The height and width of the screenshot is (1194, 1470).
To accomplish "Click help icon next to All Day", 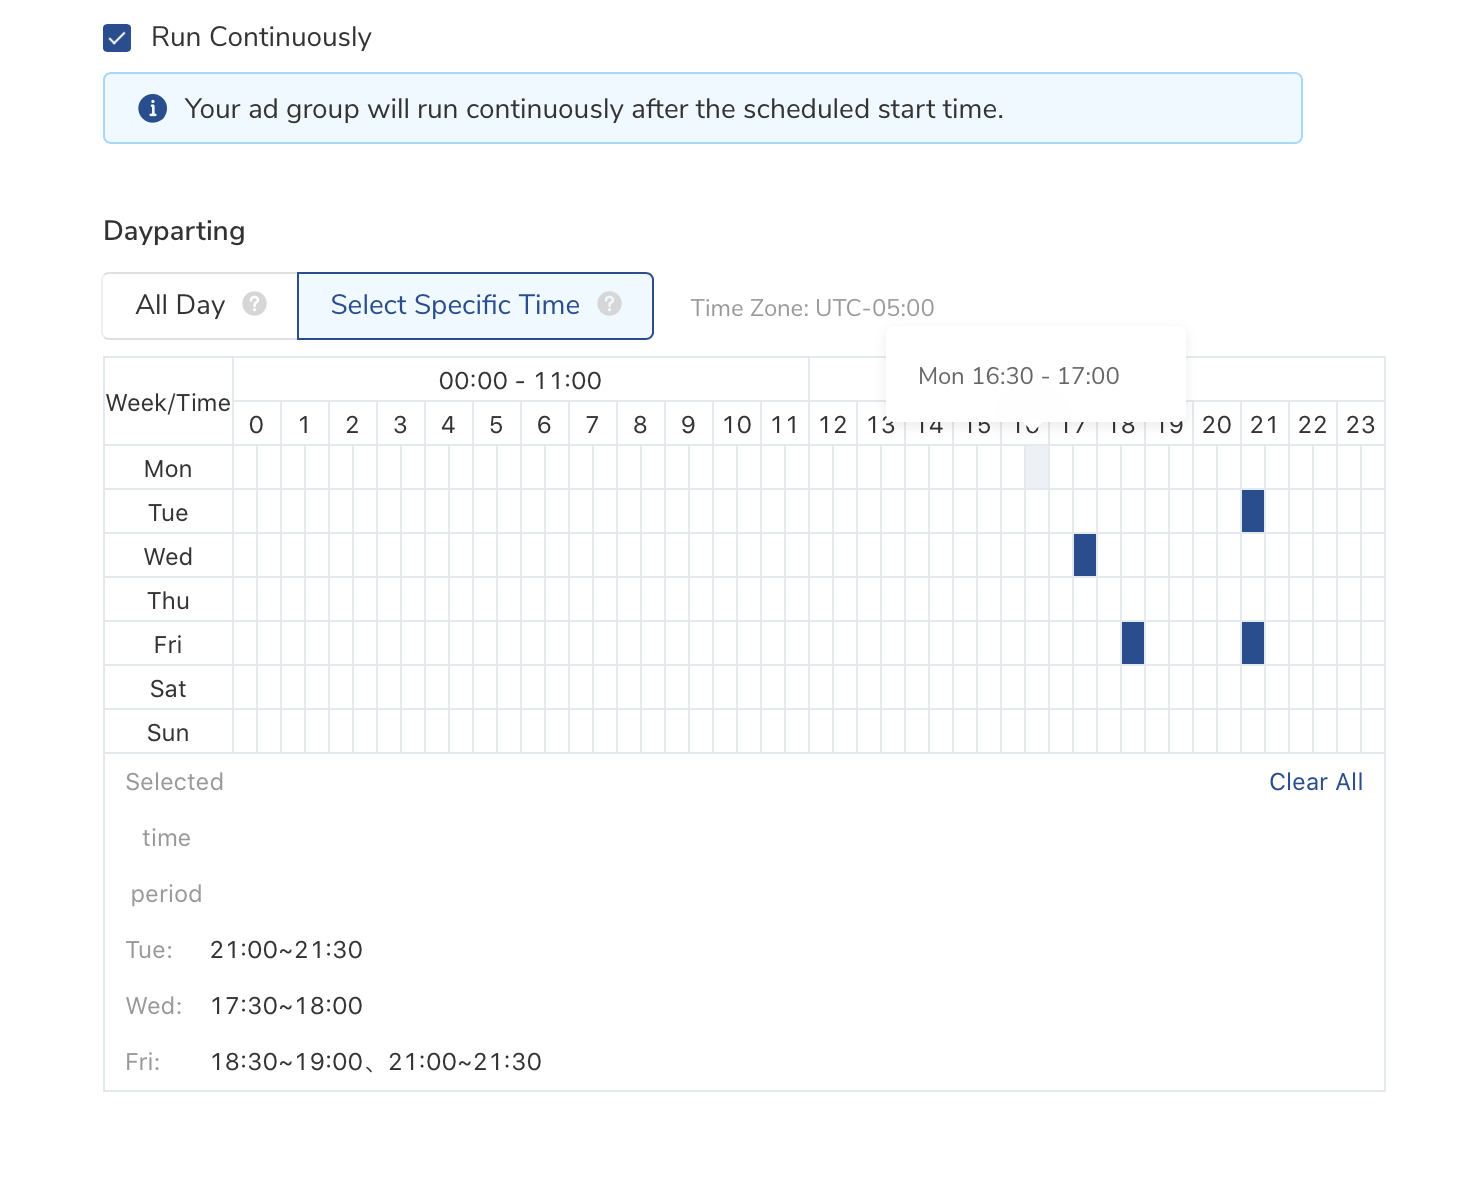I will pyautogui.click(x=255, y=304).
